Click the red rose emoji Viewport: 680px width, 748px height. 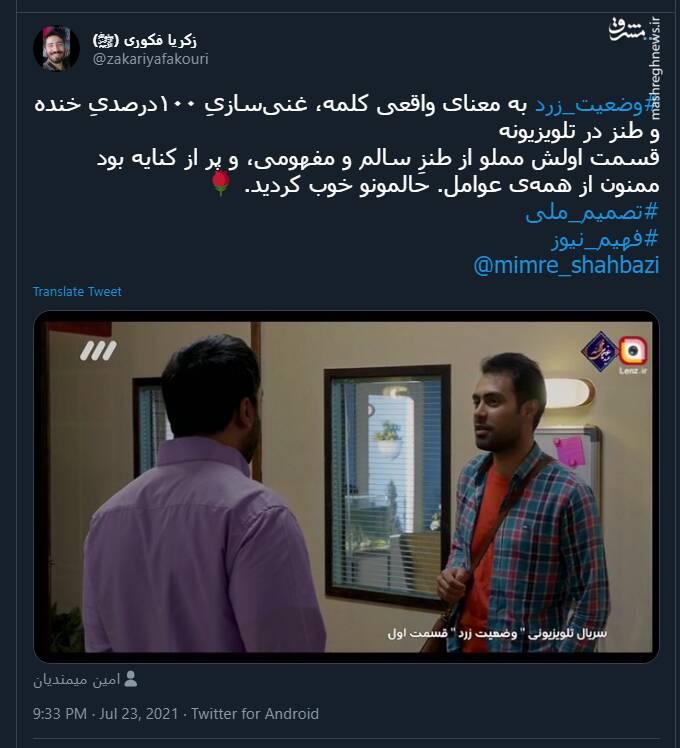coord(221,184)
